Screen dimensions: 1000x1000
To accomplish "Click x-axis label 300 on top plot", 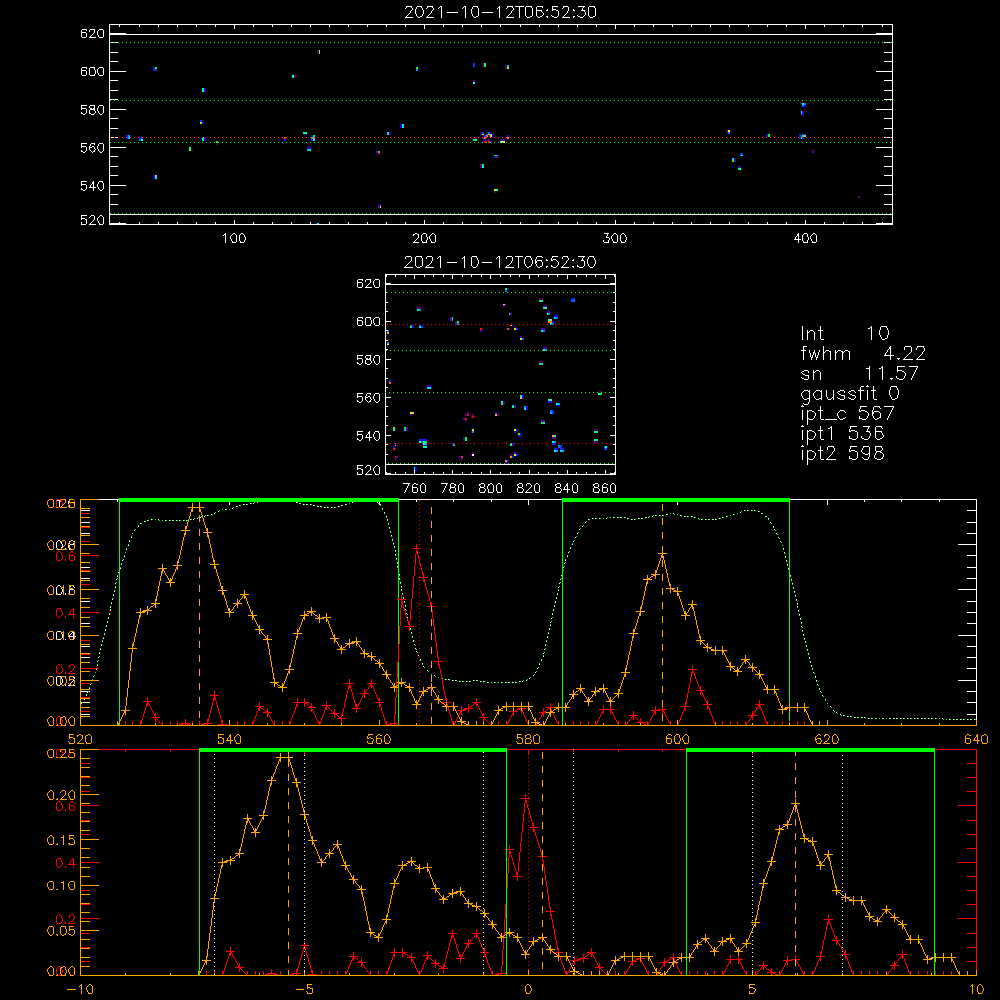I will (x=615, y=239).
